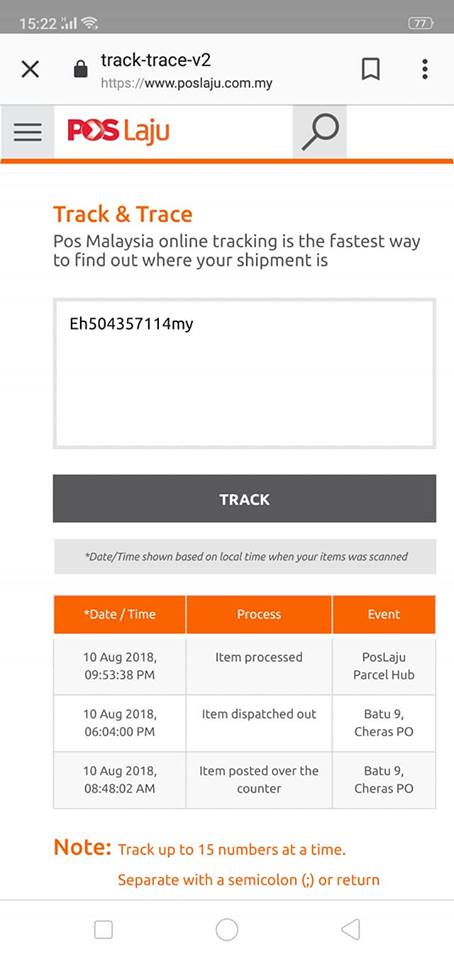Bookmark this page
The height and width of the screenshot is (960, 454).
pyautogui.click(x=370, y=69)
